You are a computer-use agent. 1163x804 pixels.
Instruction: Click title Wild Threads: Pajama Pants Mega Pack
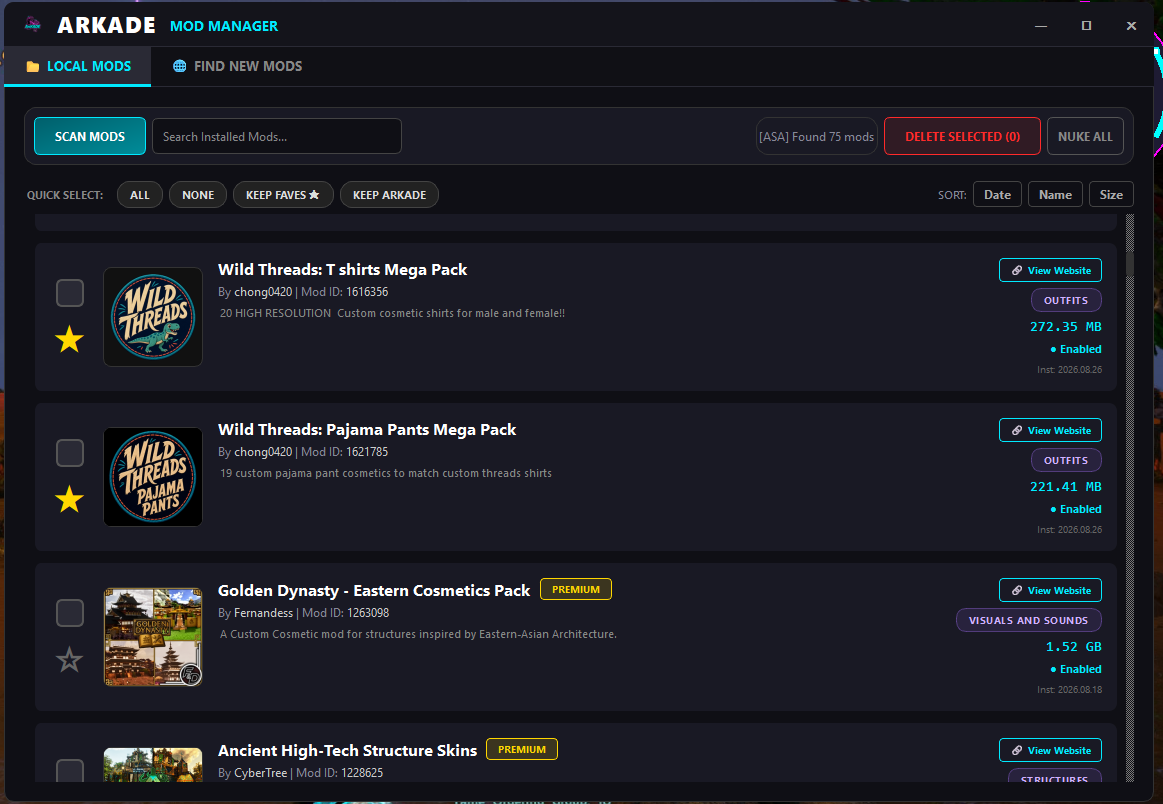point(367,429)
